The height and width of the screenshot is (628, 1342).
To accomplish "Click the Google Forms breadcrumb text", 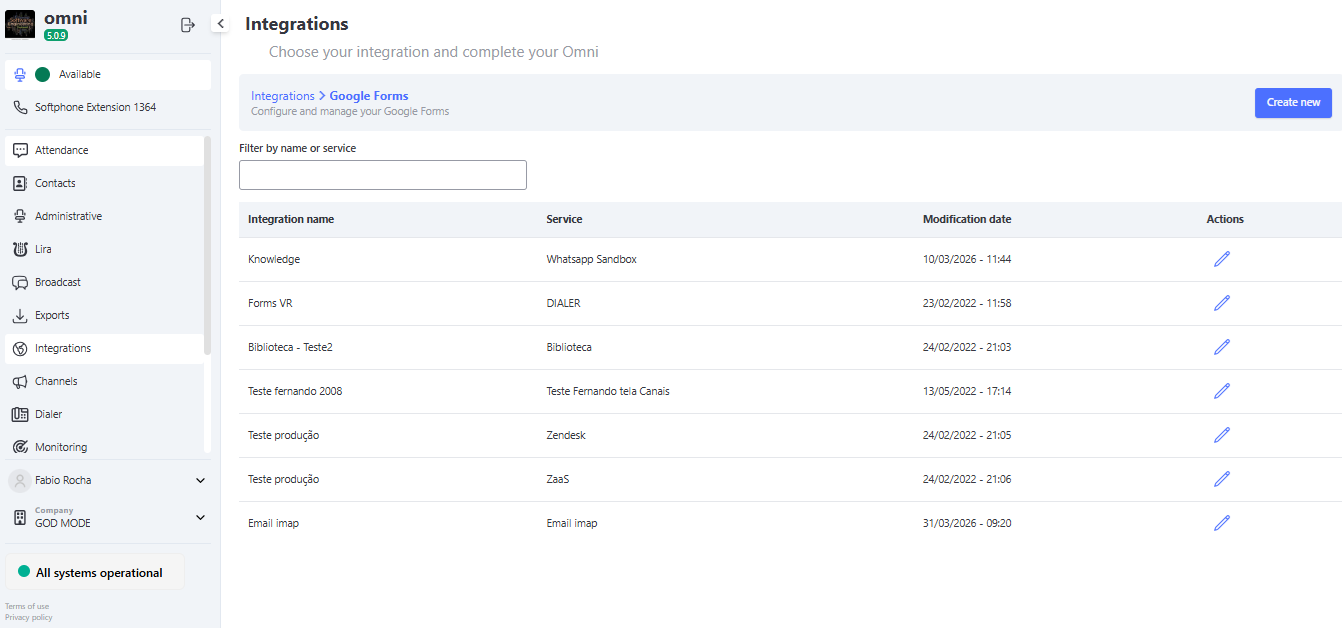I will tap(369, 96).
